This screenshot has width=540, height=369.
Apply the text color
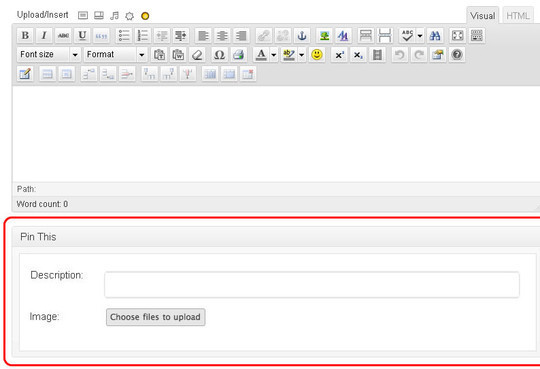pos(261,54)
